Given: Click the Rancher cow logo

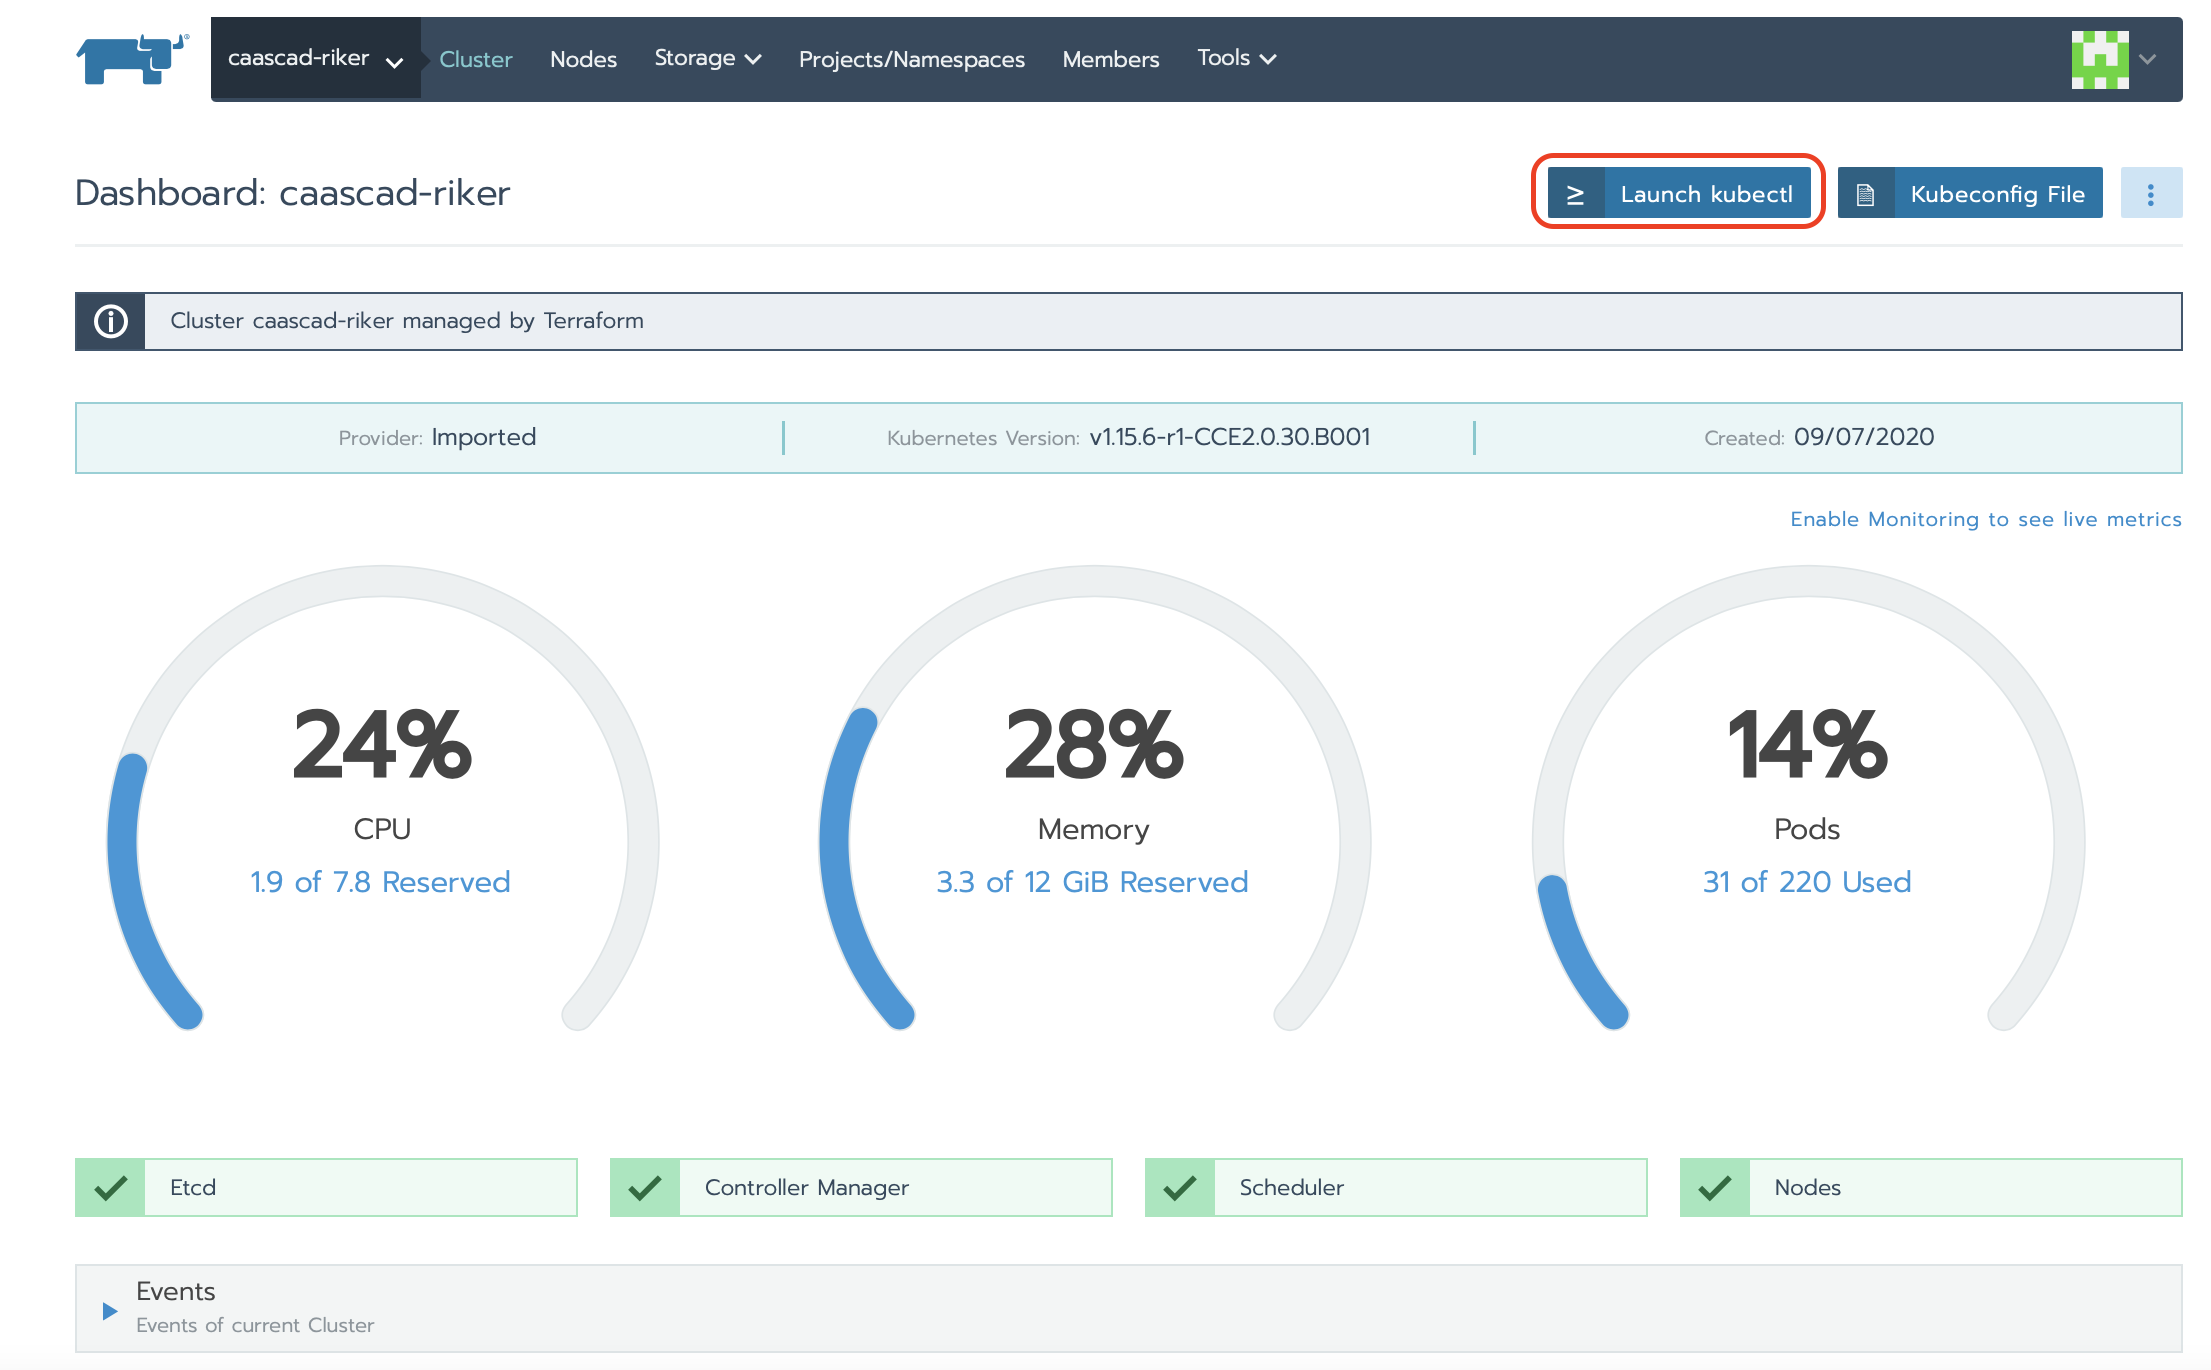Looking at the screenshot, I should click(132, 59).
